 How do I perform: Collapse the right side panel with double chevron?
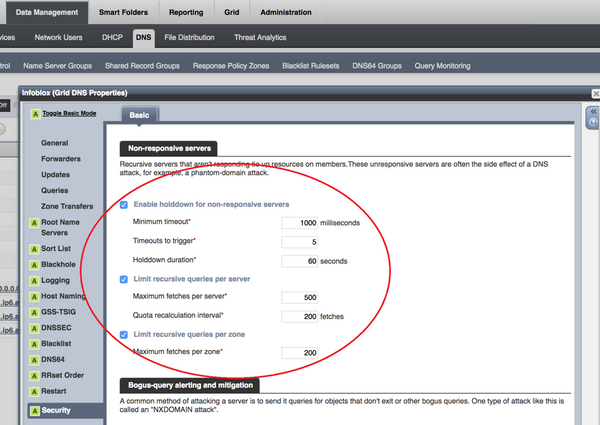pos(593,112)
